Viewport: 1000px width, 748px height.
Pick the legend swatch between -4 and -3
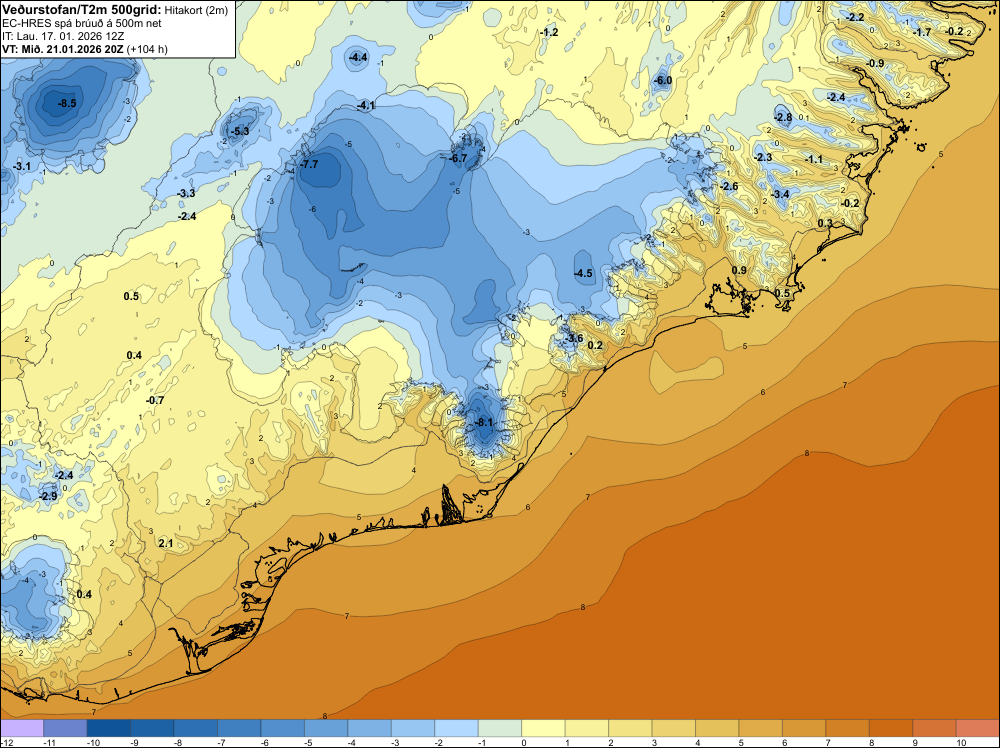369,728
